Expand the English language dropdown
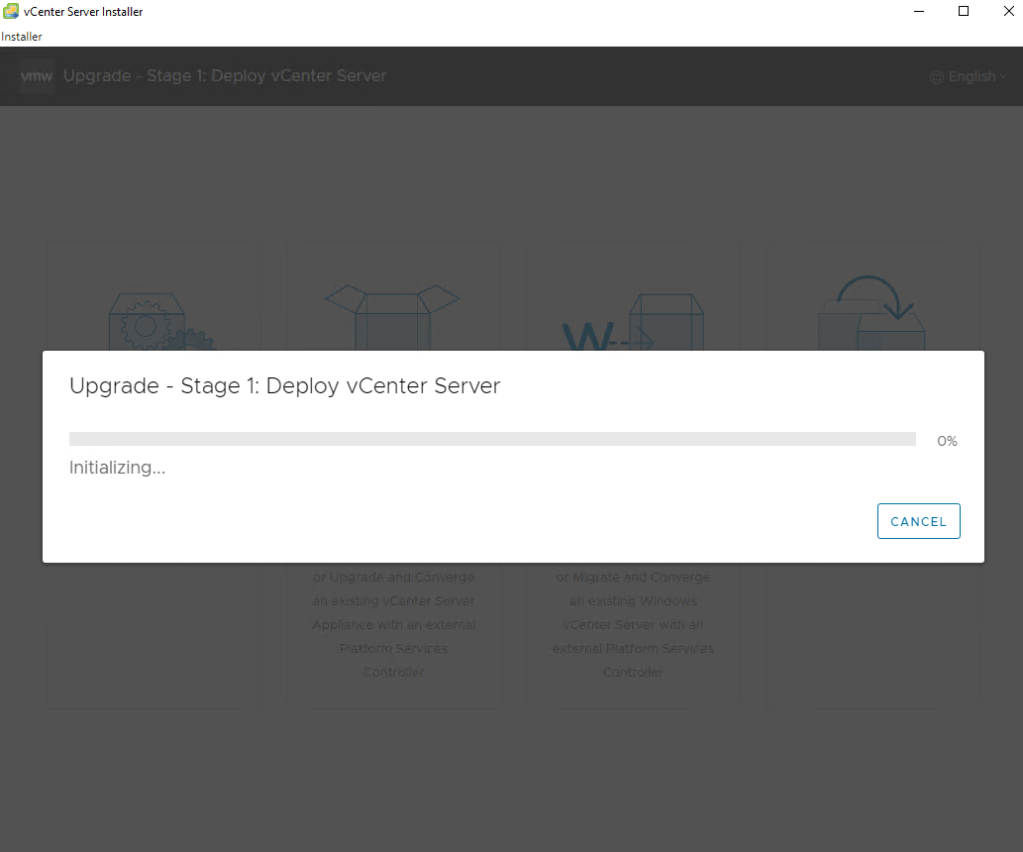The height and width of the screenshot is (852, 1023). pos(976,77)
